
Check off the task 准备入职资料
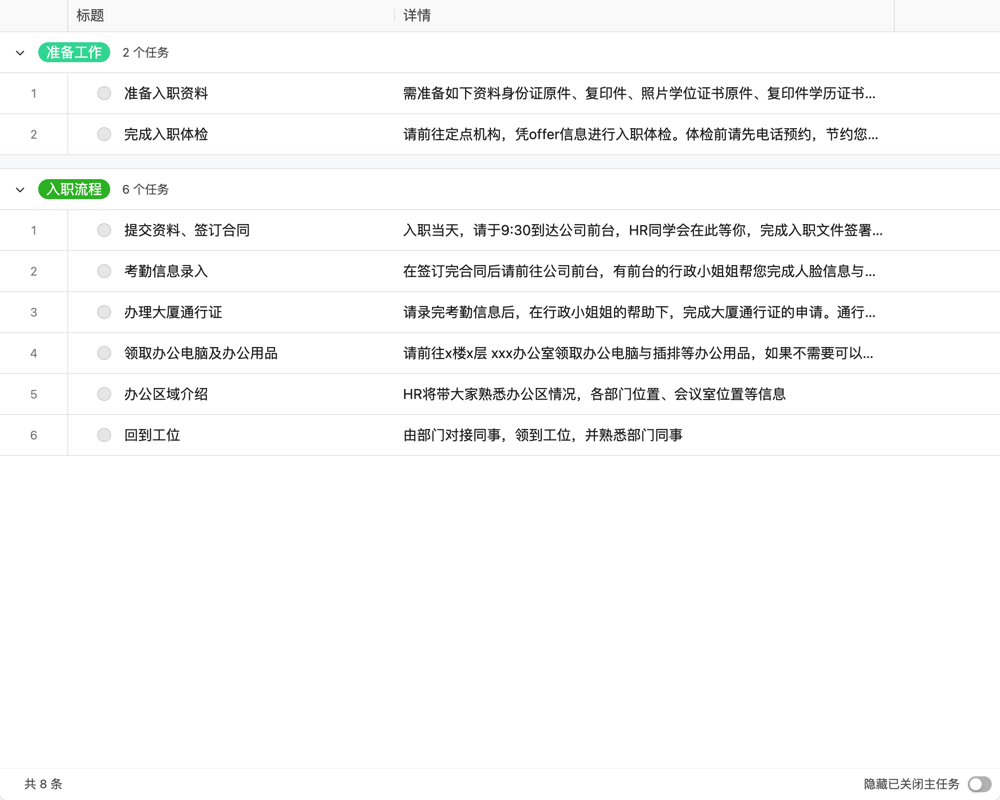pyautogui.click(x=103, y=93)
